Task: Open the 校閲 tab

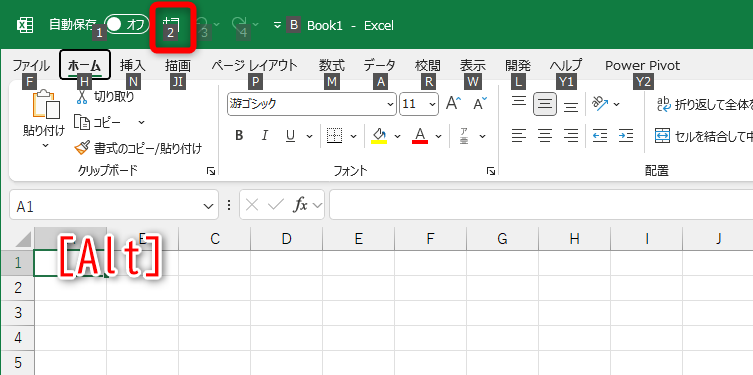Action: click(427, 65)
